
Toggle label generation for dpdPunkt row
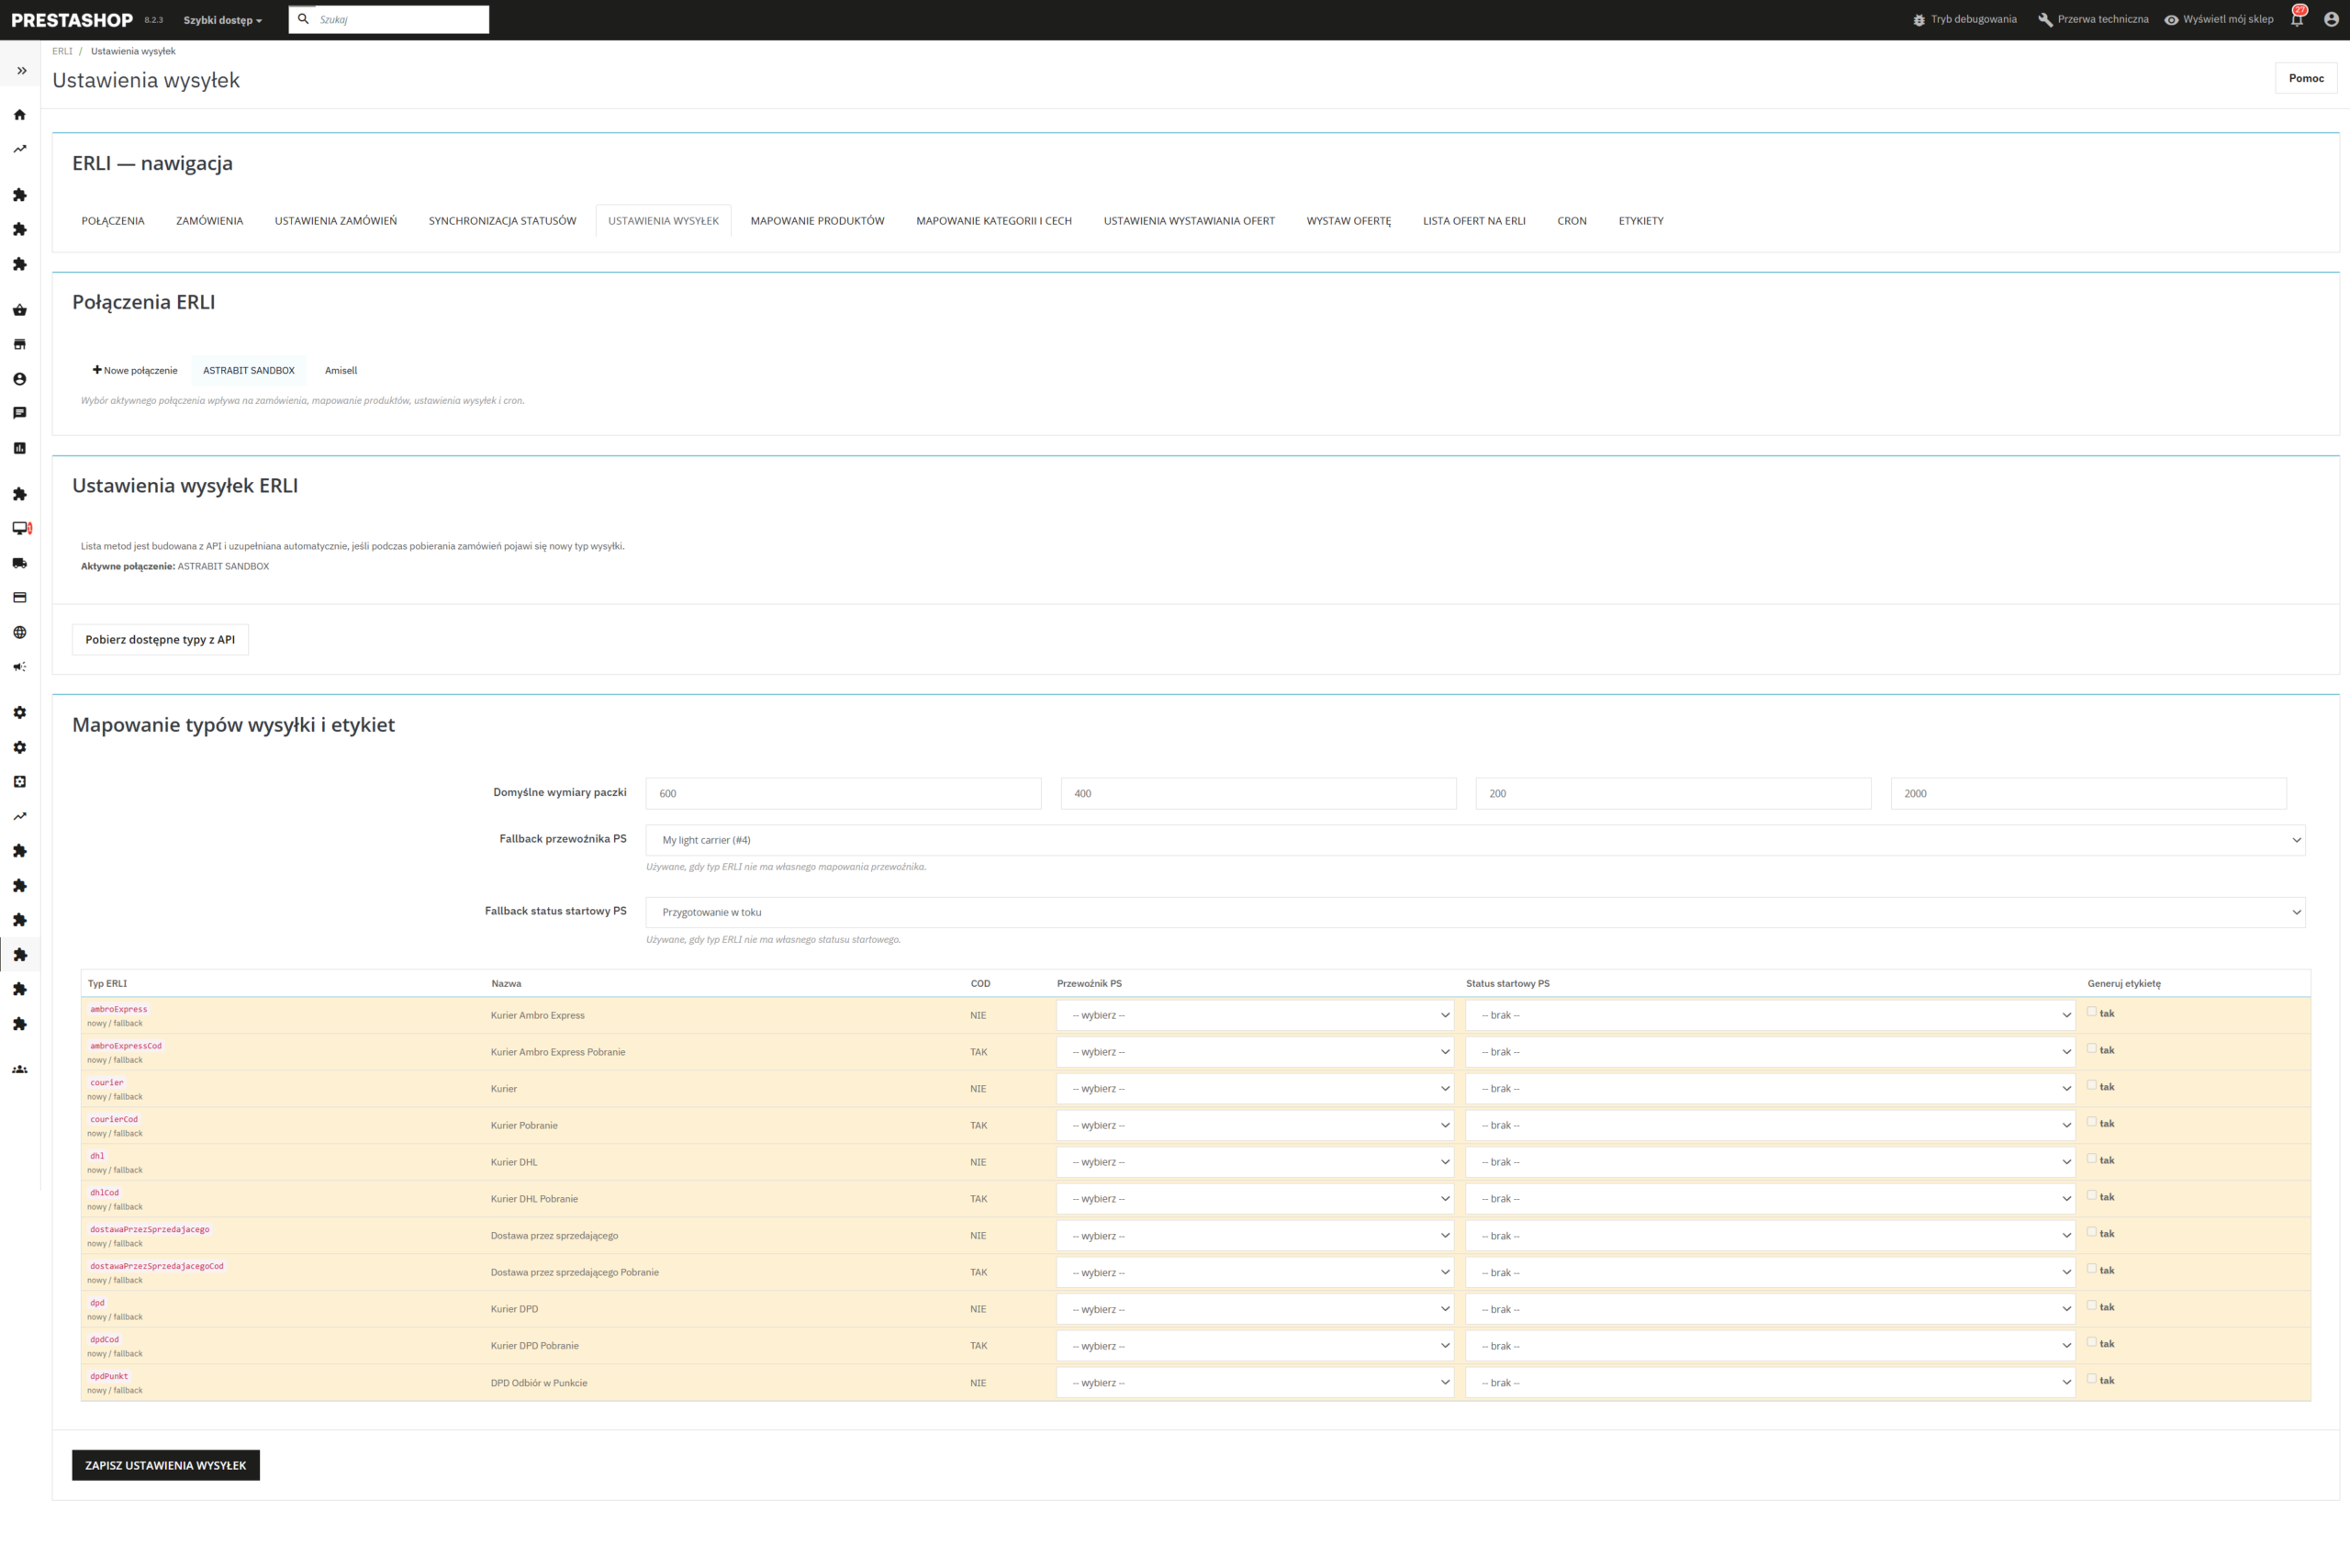click(2091, 1379)
